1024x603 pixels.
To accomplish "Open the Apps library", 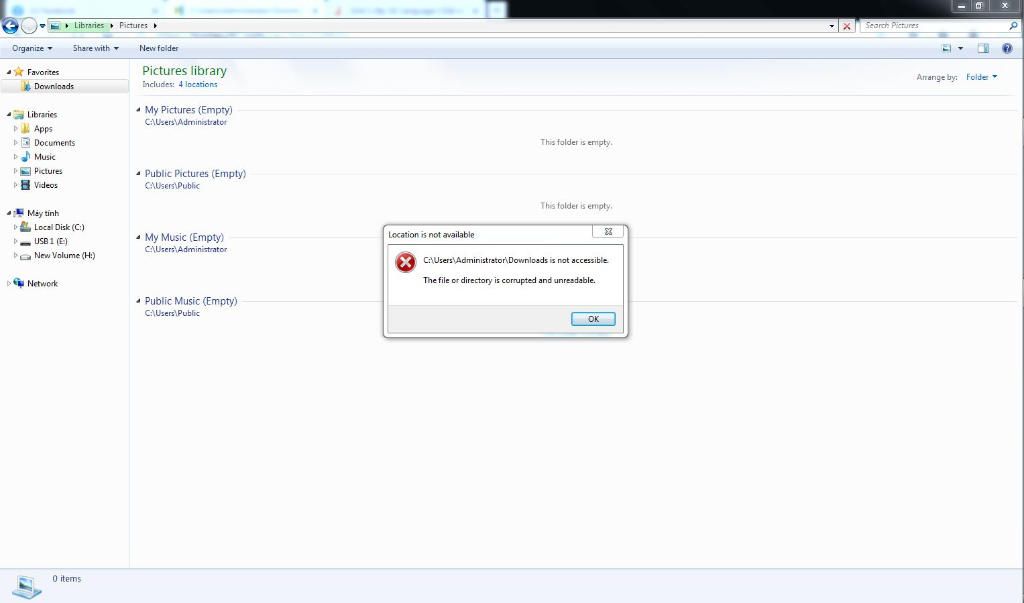I will click(x=43, y=129).
